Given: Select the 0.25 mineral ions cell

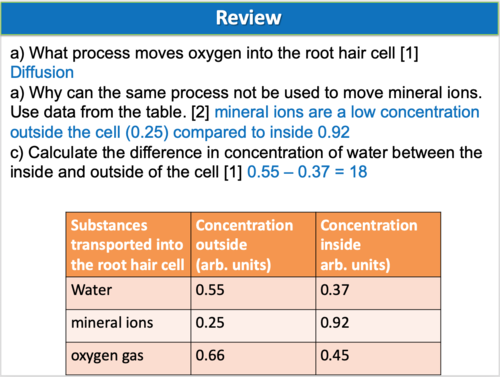Looking at the screenshot, I should 253,326.
